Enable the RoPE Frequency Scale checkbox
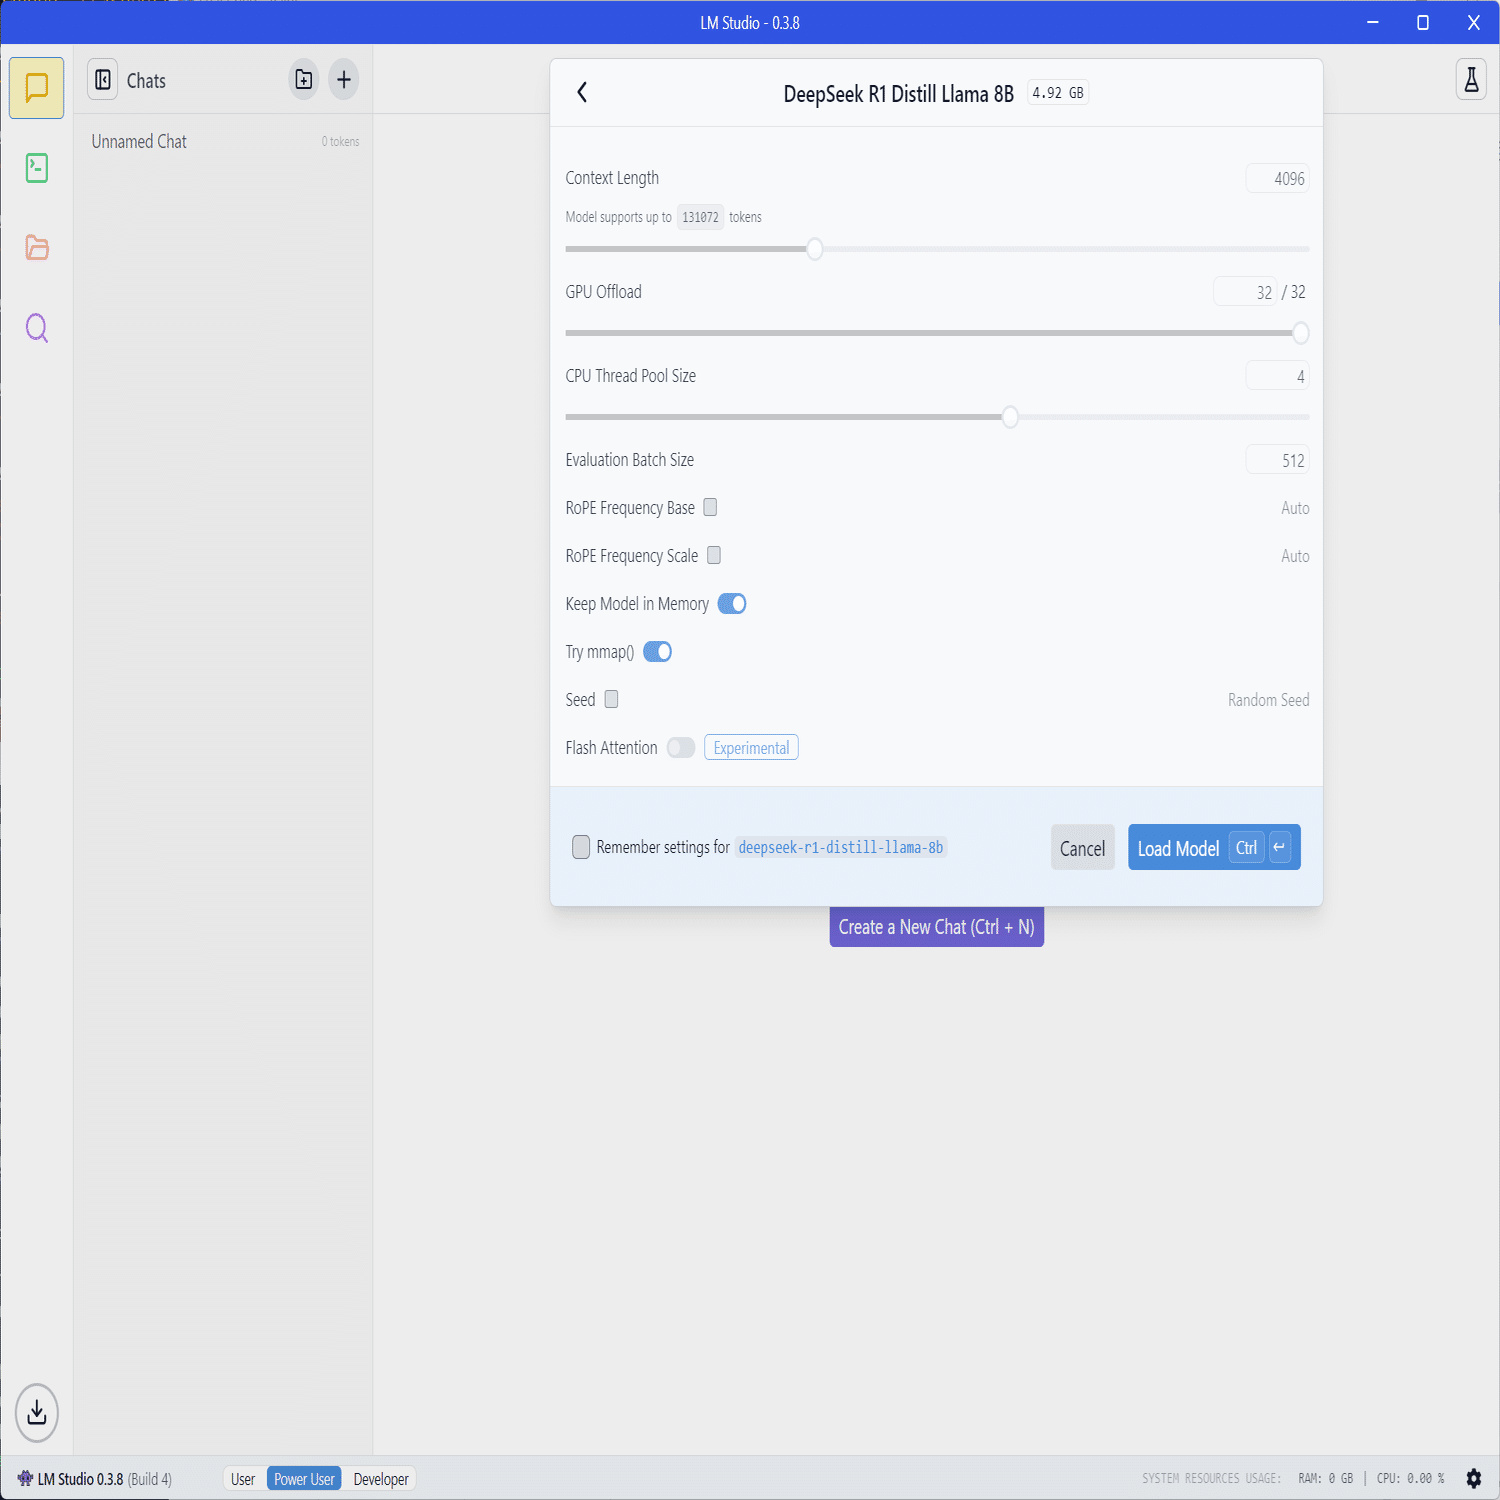Viewport: 1500px width, 1500px height. coord(714,555)
